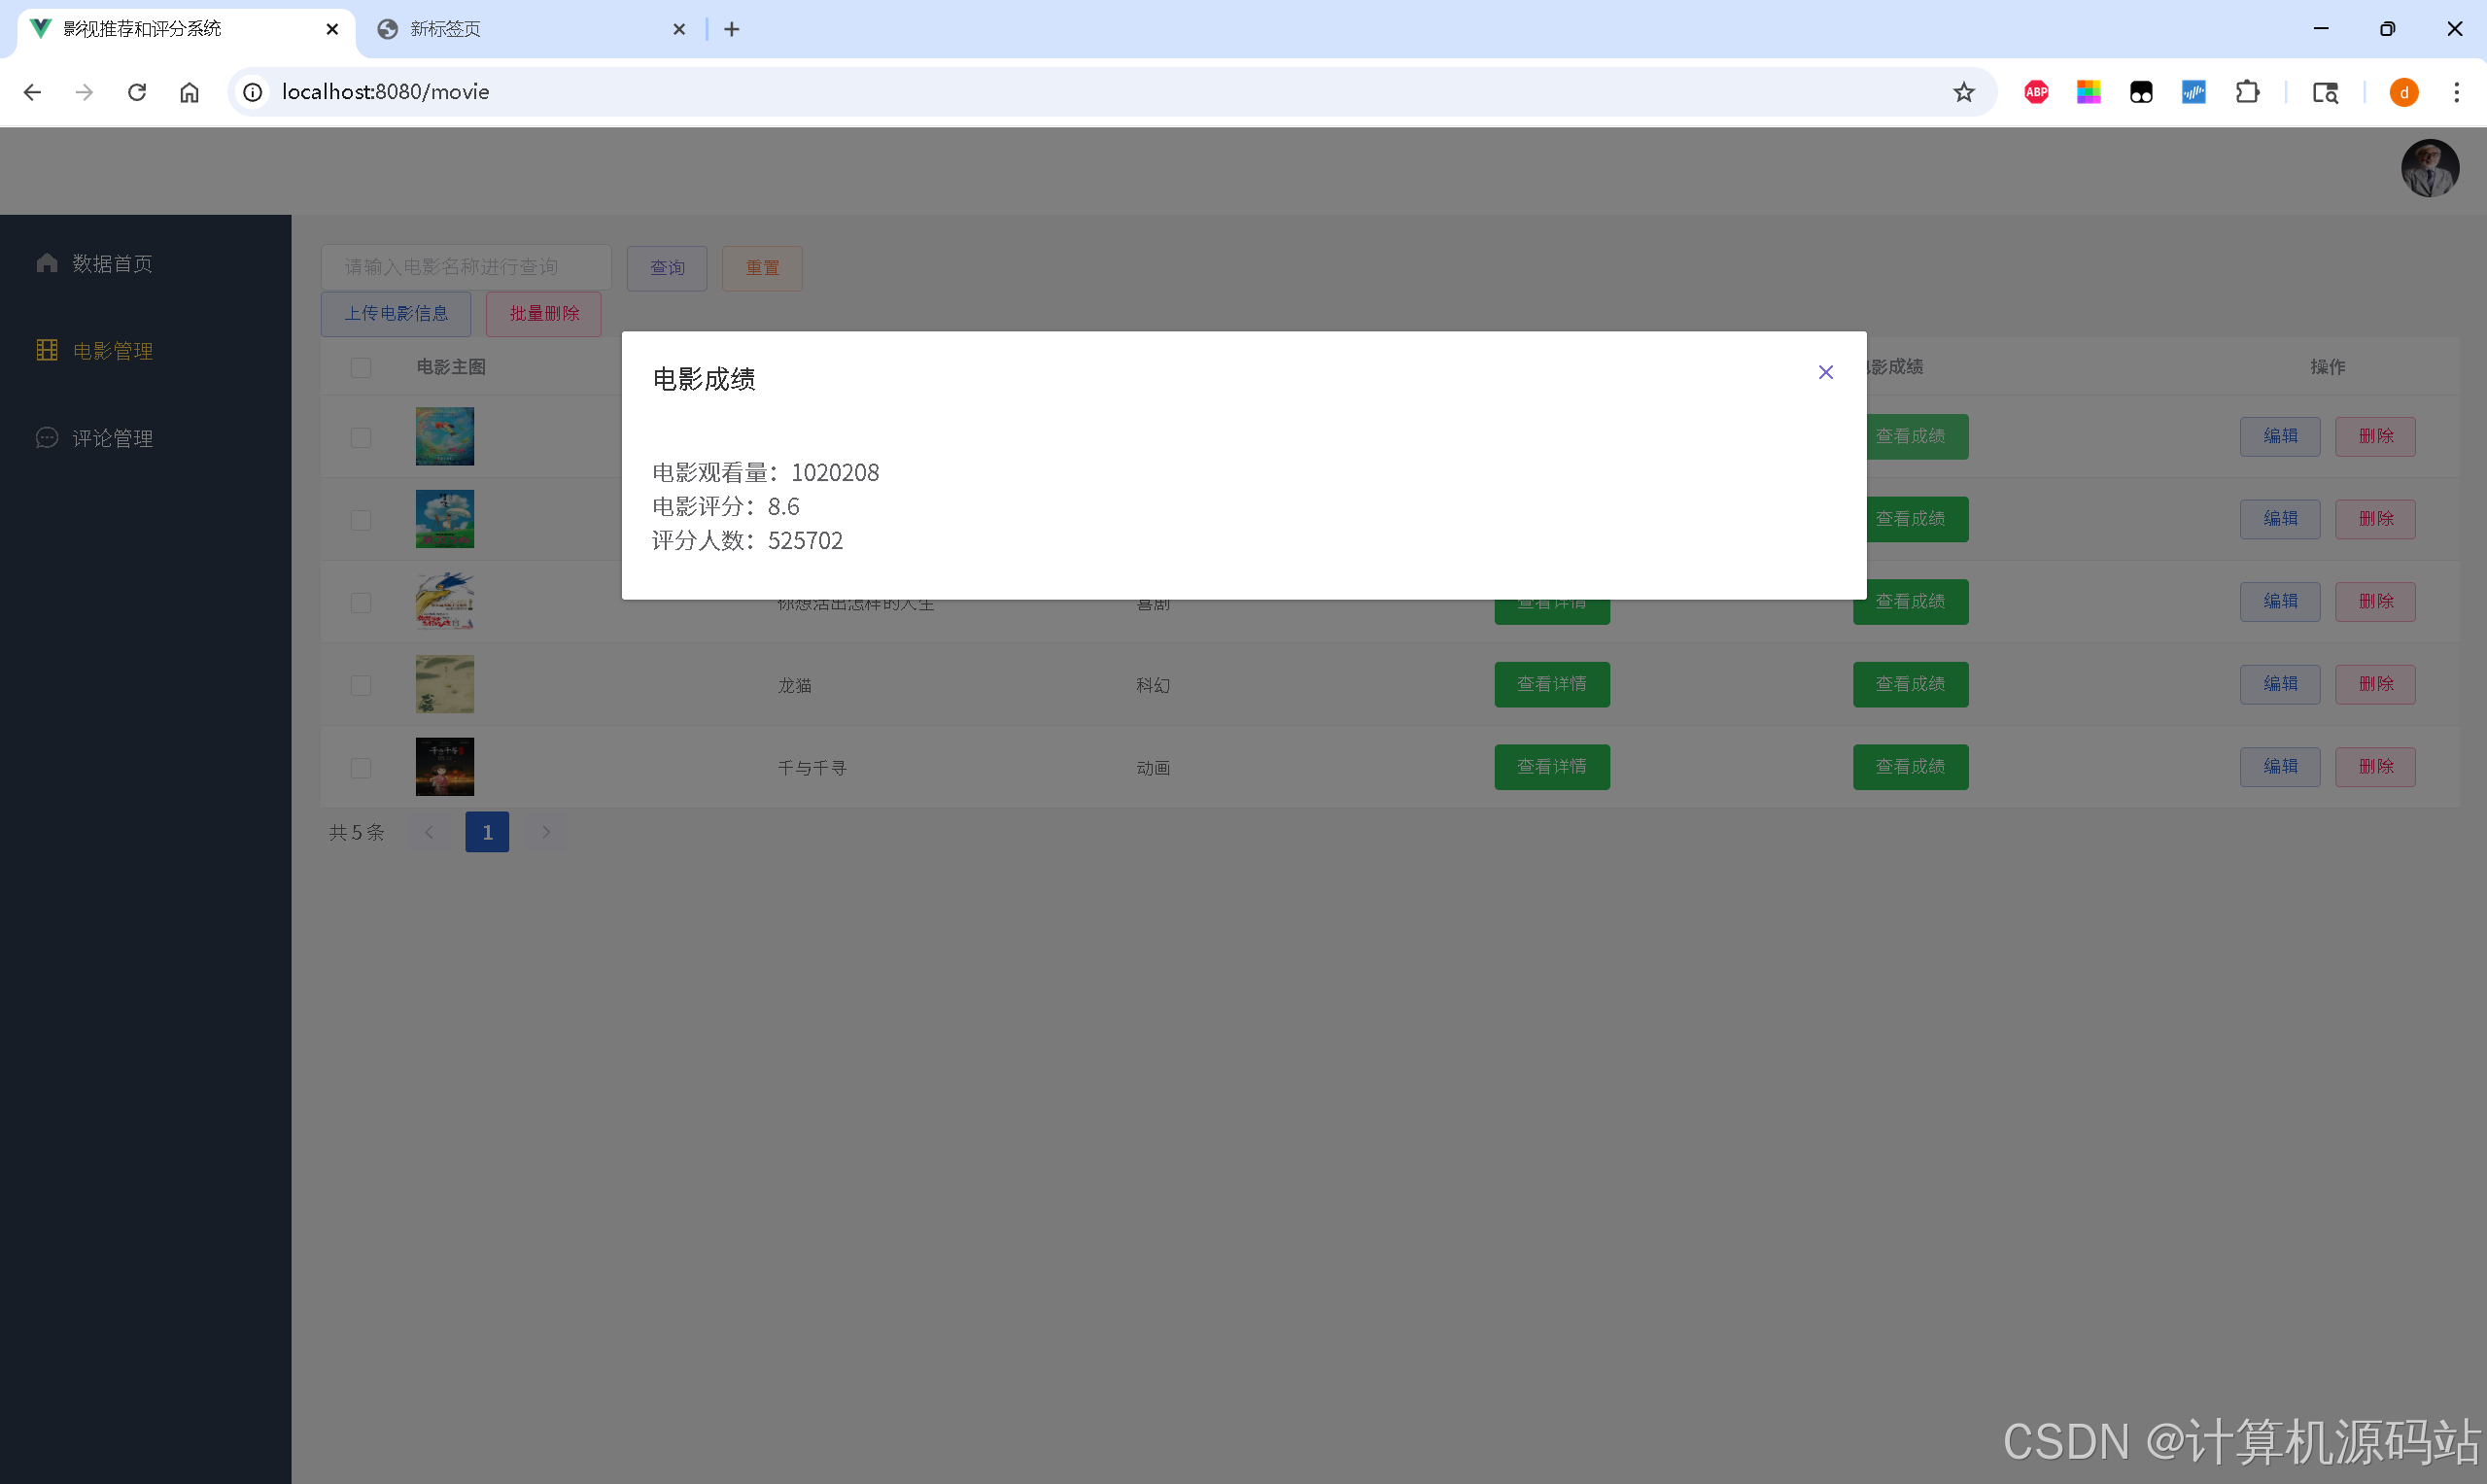Open 评论管理 in the sidebar
This screenshot has width=2487, height=1484.
point(112,438)
